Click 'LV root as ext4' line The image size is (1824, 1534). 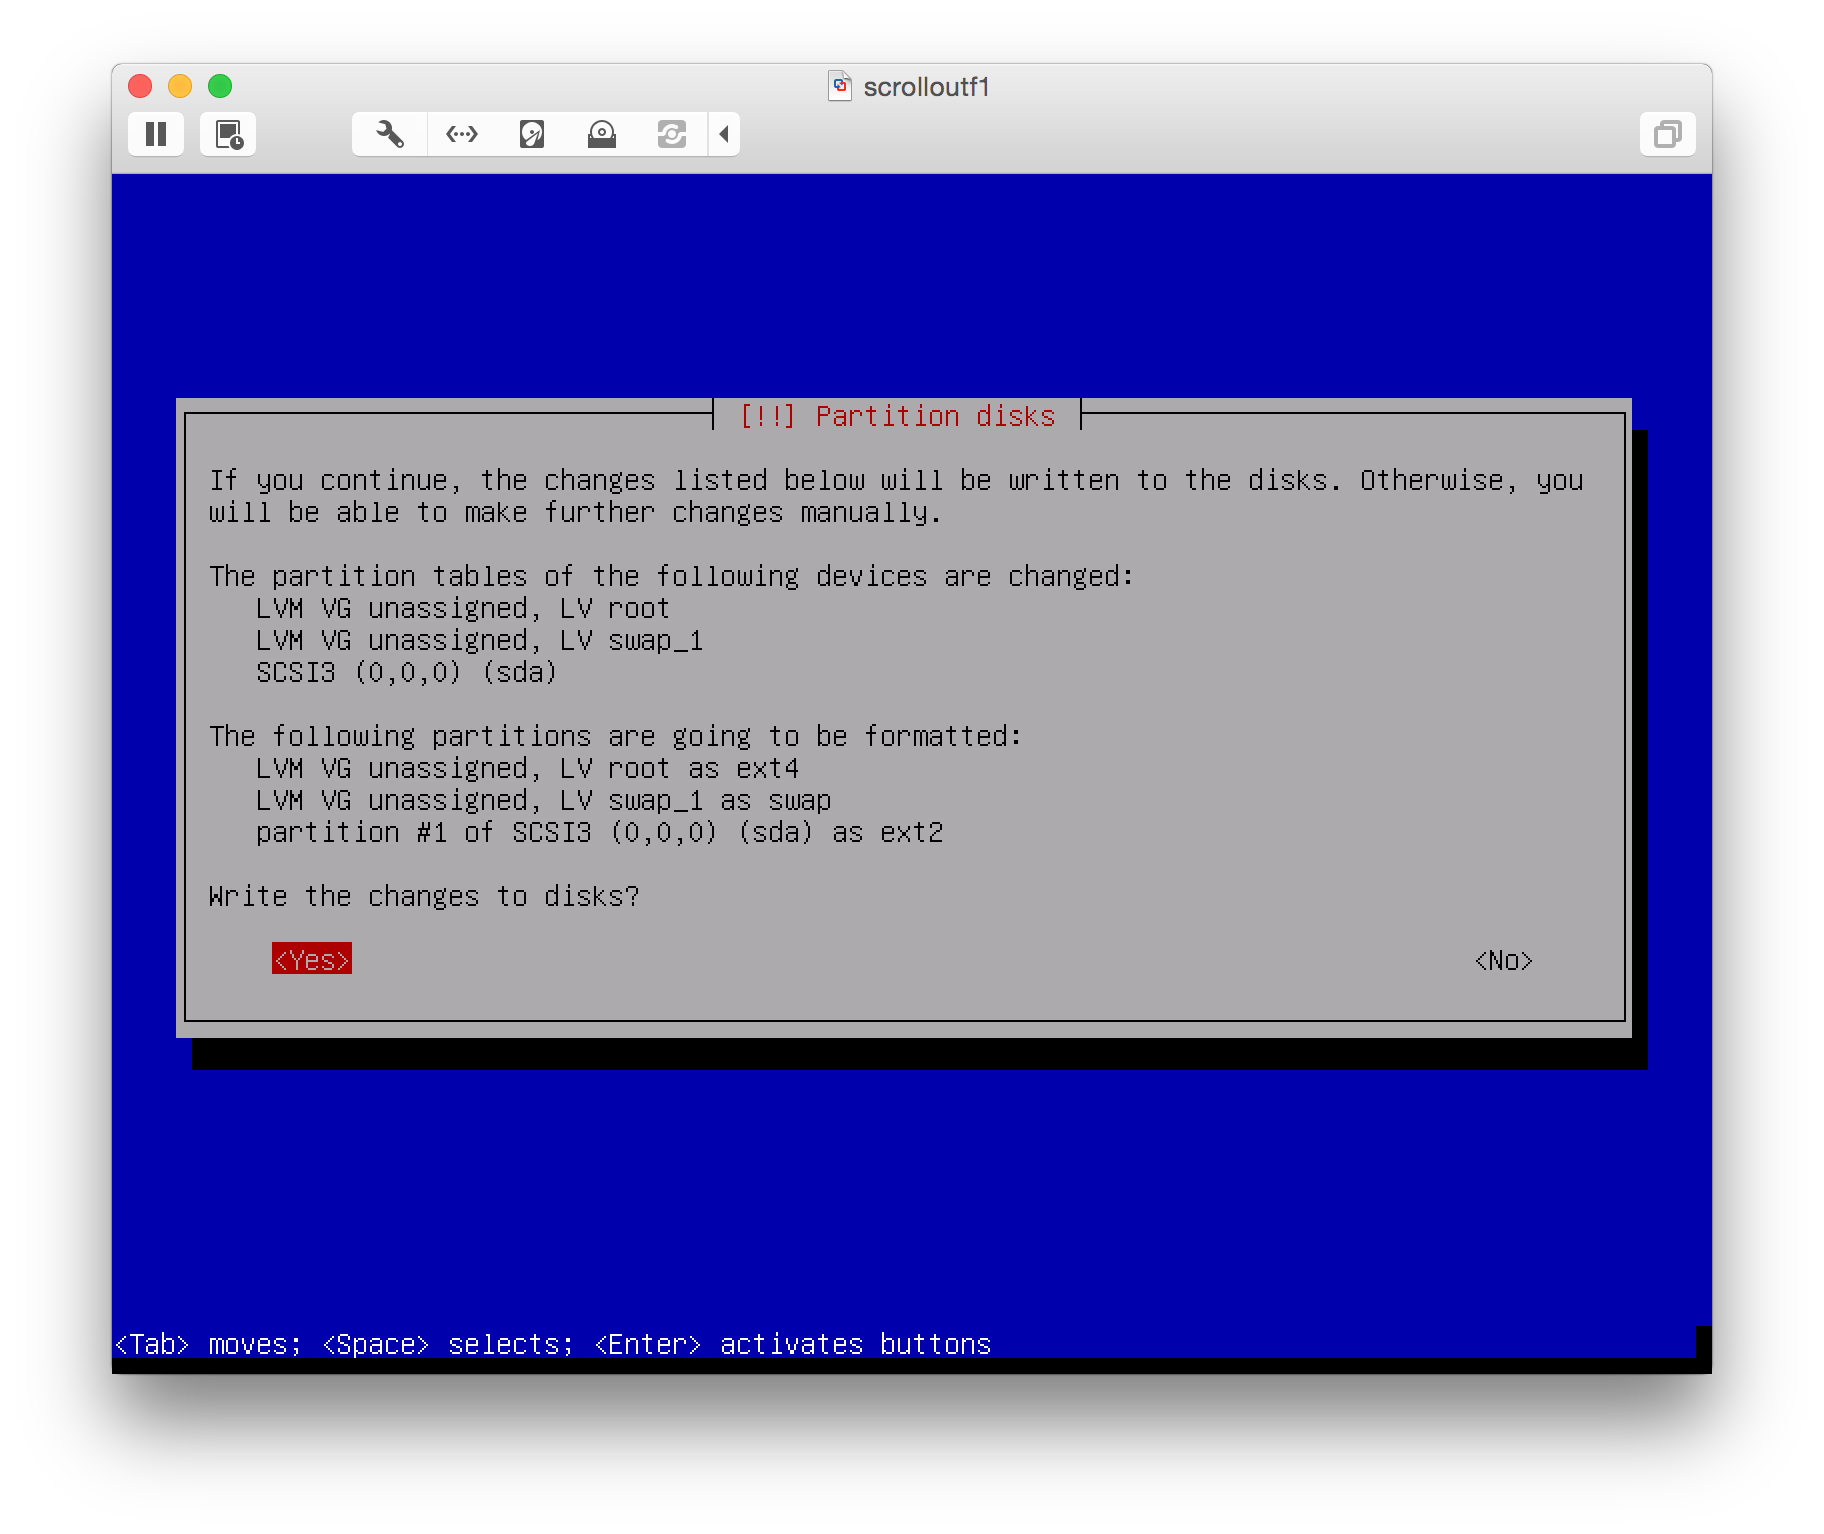pos(528,768)
